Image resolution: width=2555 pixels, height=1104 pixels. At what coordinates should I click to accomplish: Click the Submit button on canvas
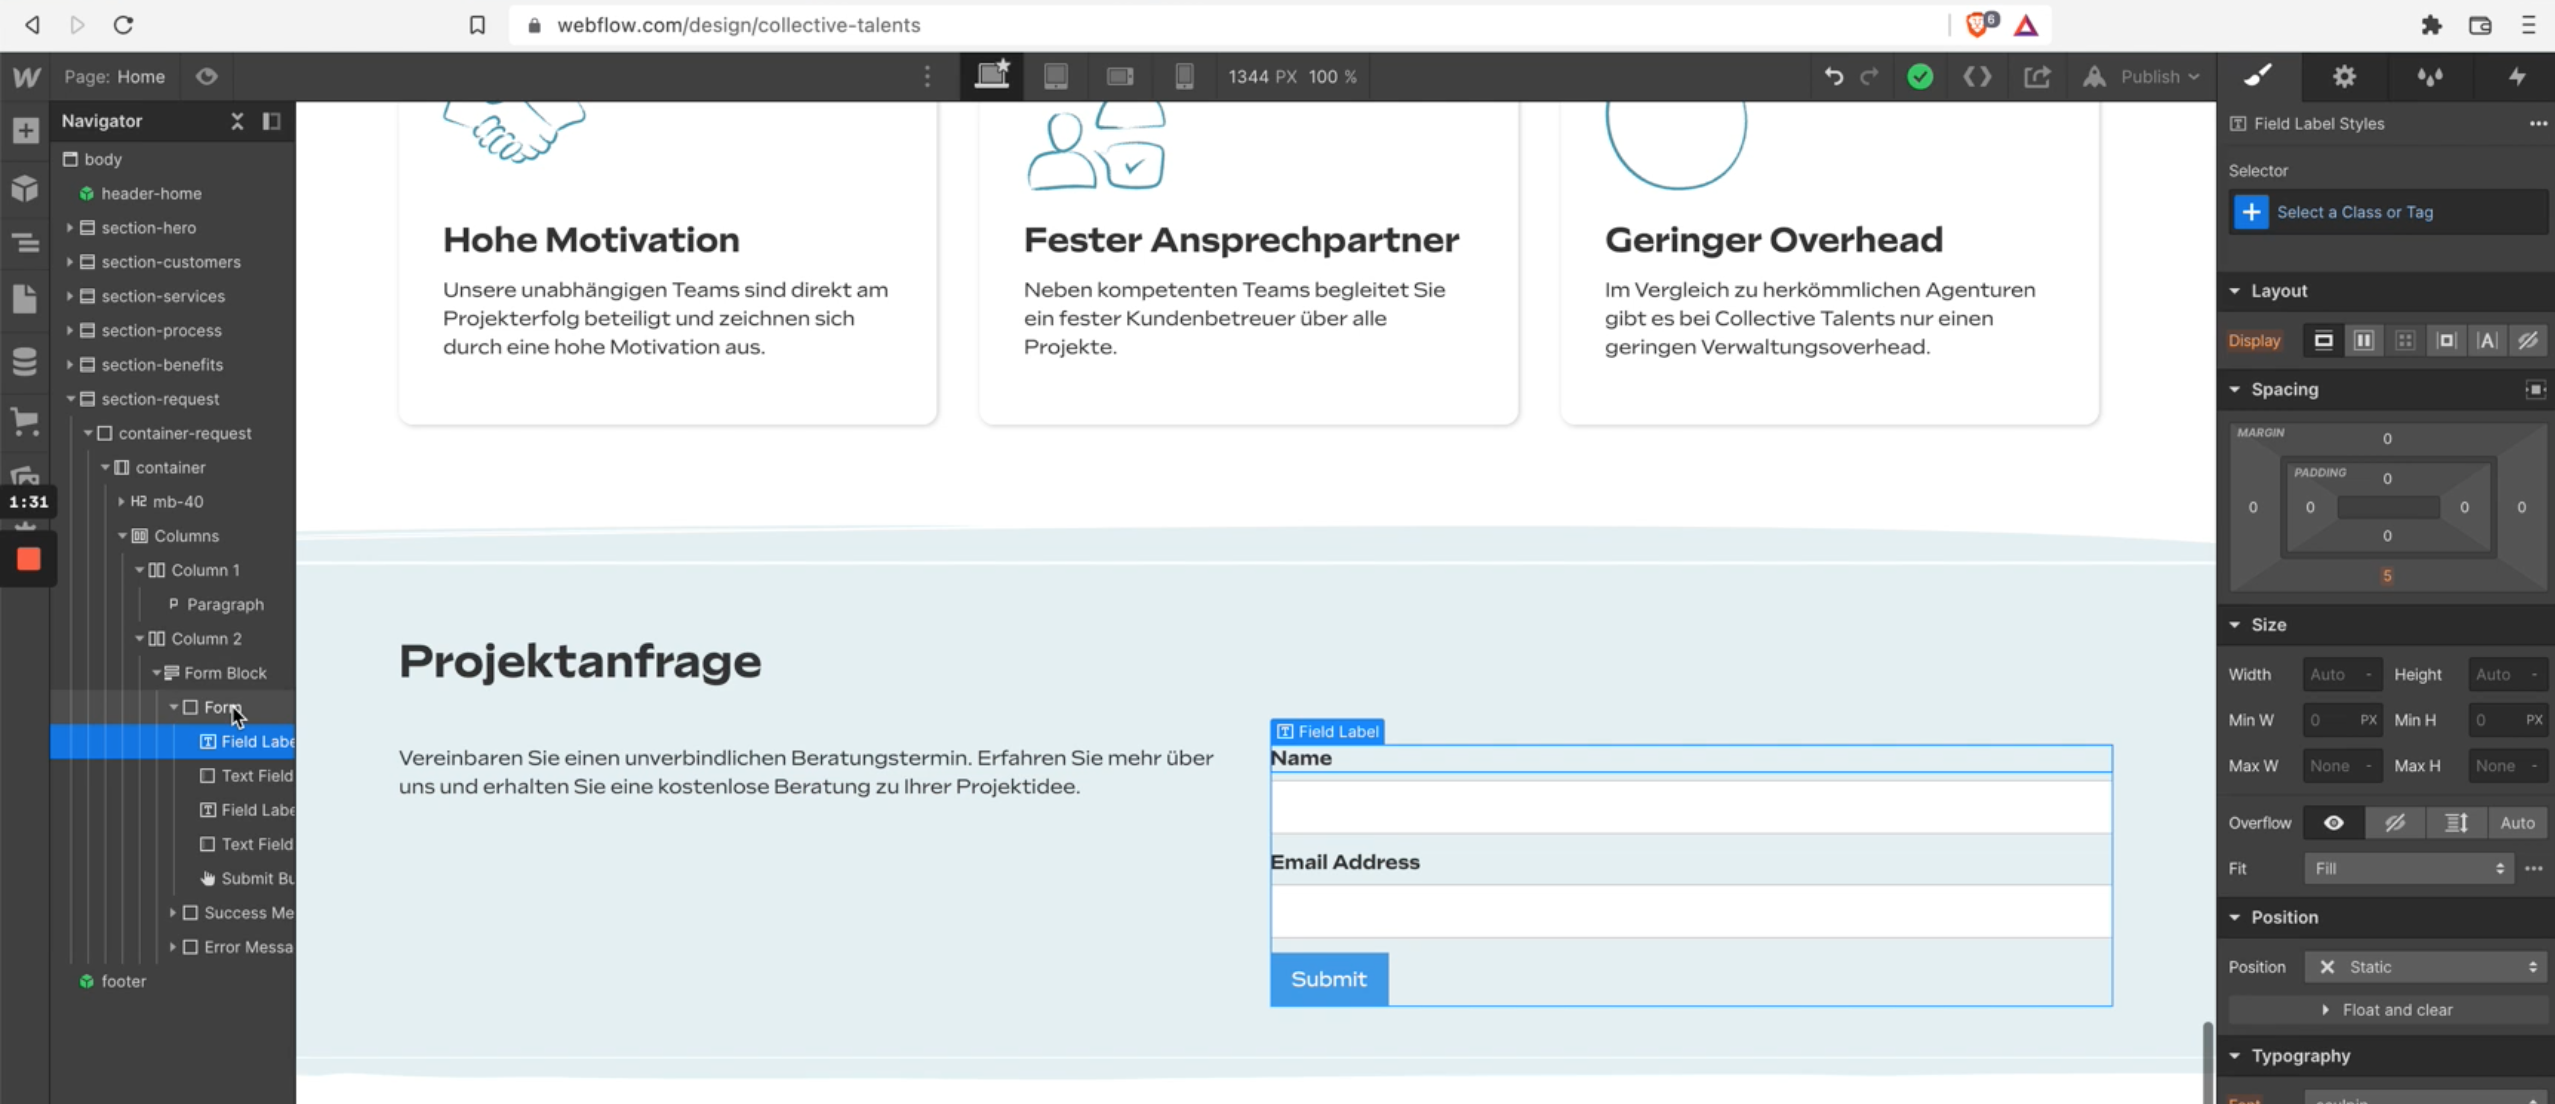[1329, 979]
